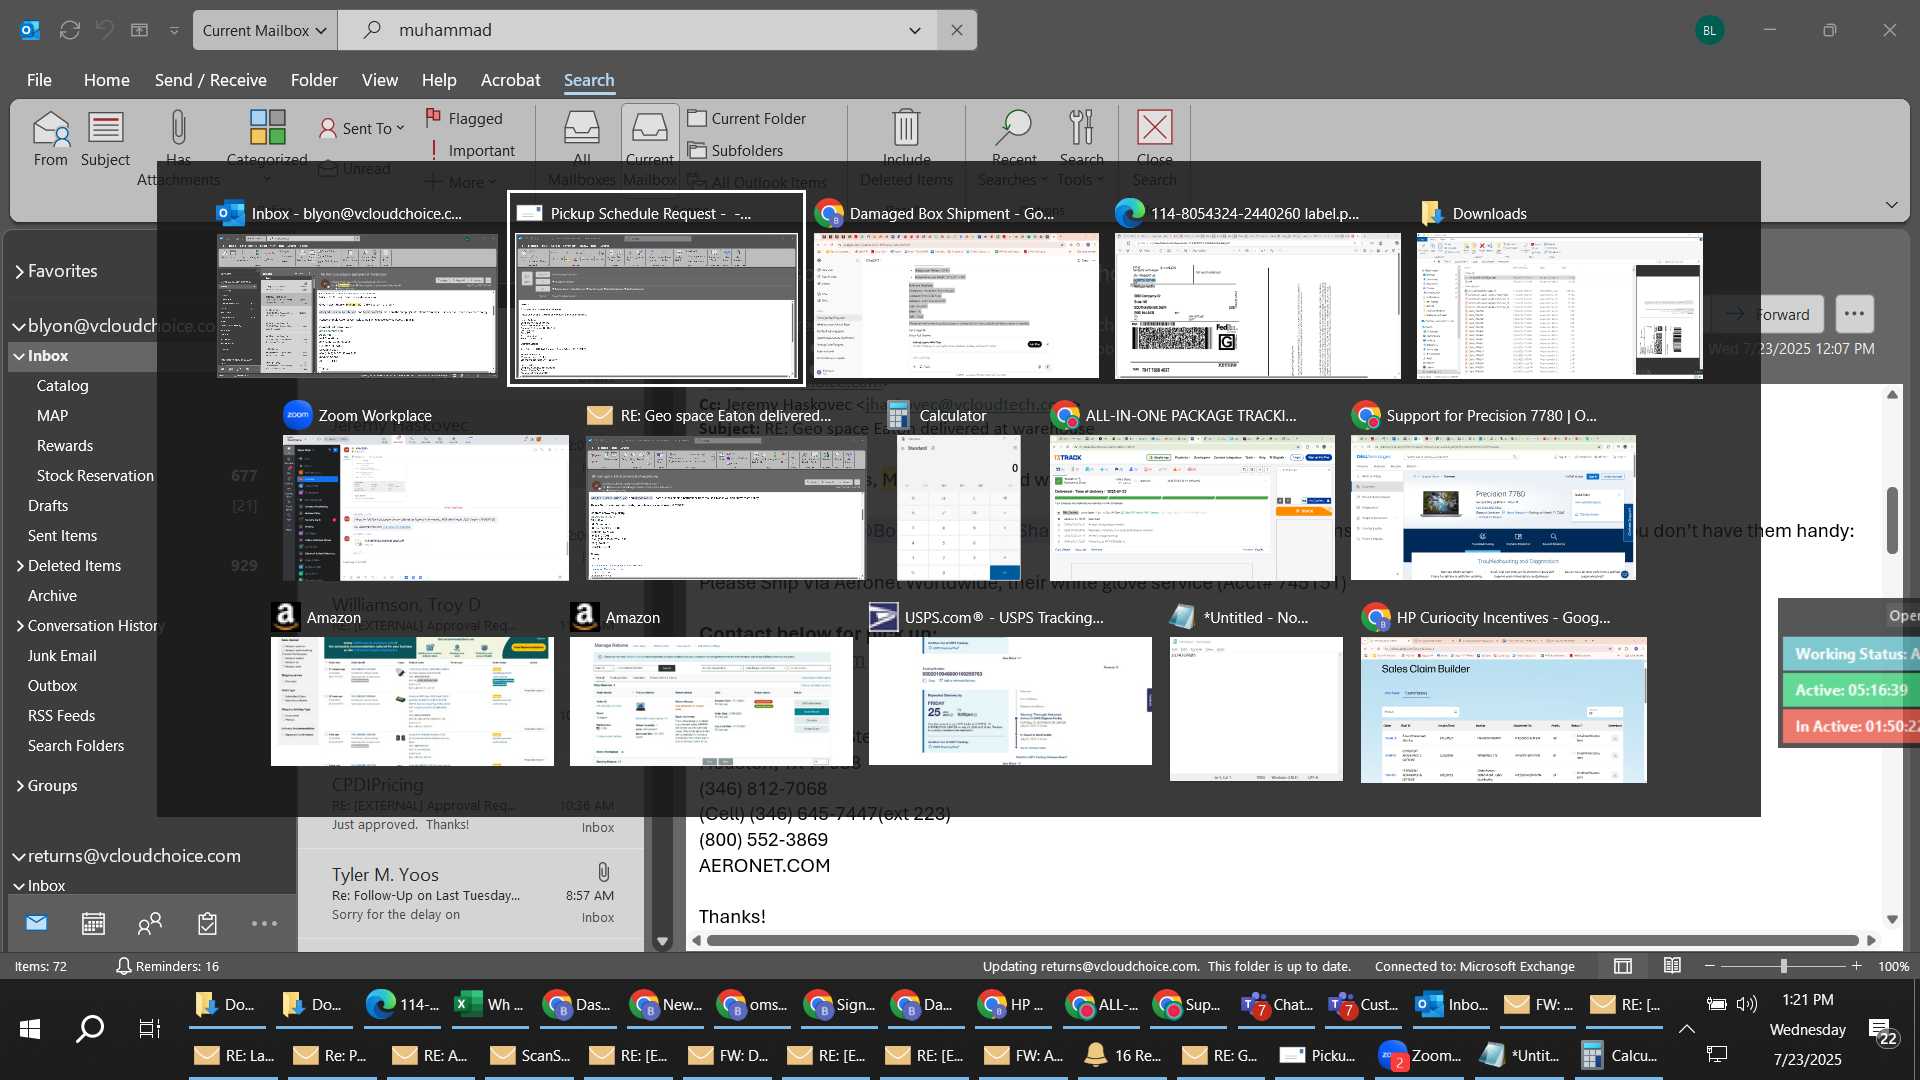Click the Has Attachments paperclip icon
This screenshot has width=1920, height=1080.
[x=178, y=128]
